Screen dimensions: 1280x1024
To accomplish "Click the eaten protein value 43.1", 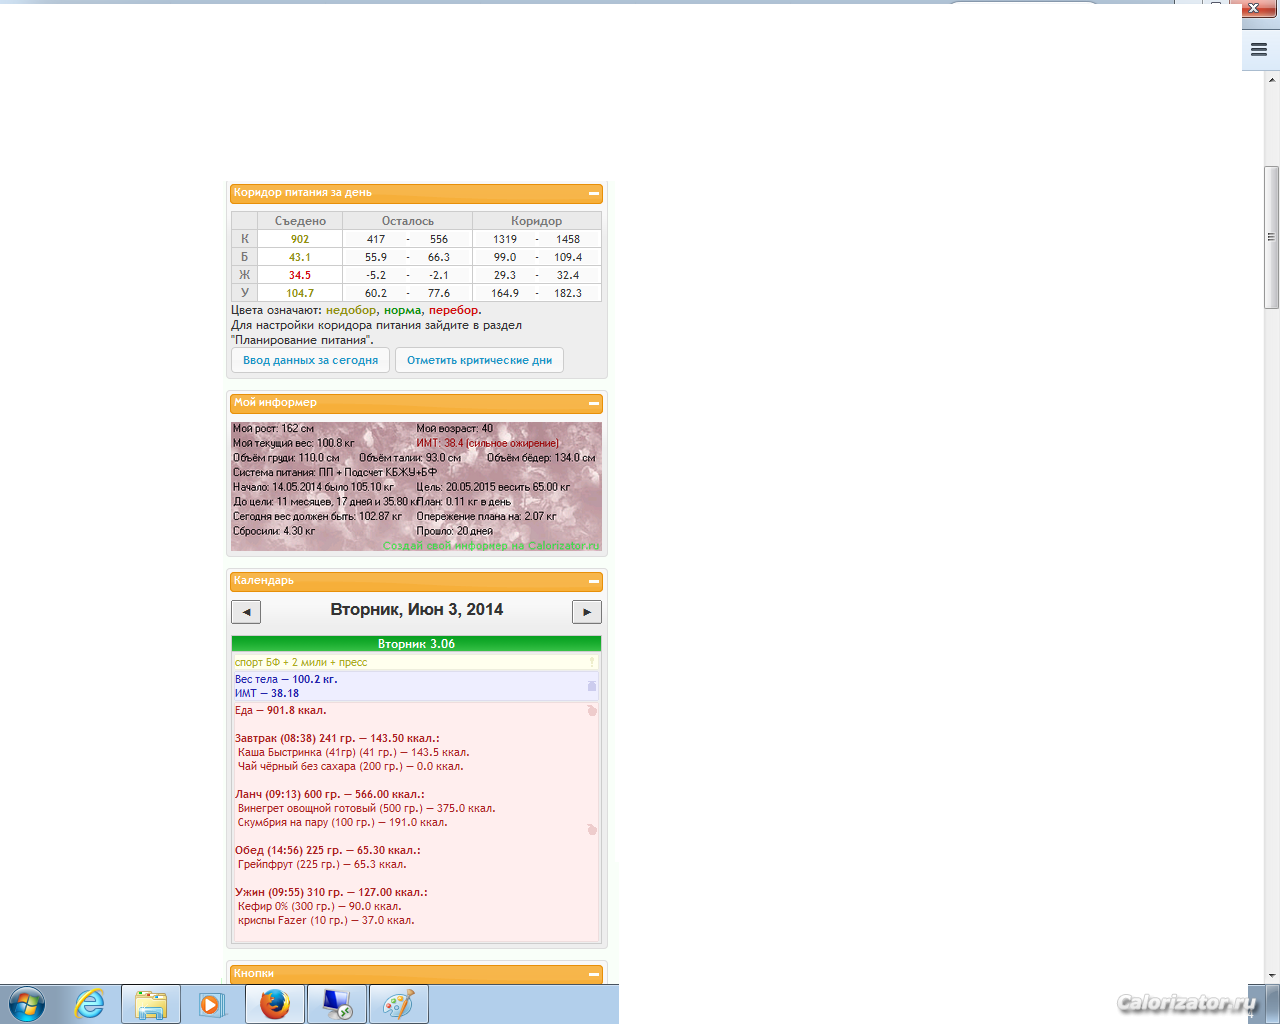I will (x=300, y=257).
